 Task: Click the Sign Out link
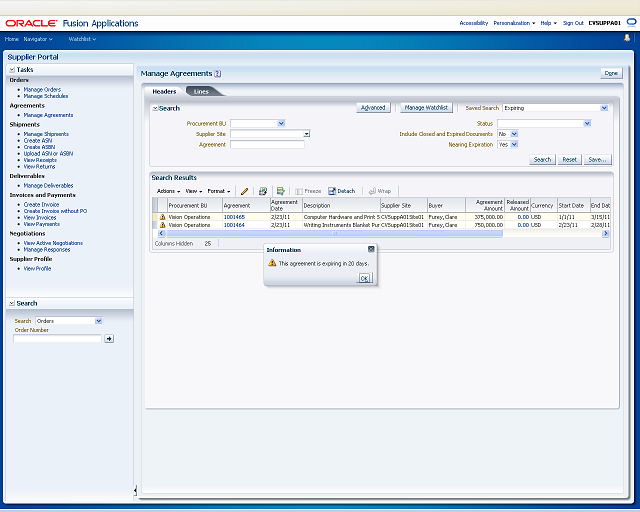pyautogui.click(x=573, y=23)
